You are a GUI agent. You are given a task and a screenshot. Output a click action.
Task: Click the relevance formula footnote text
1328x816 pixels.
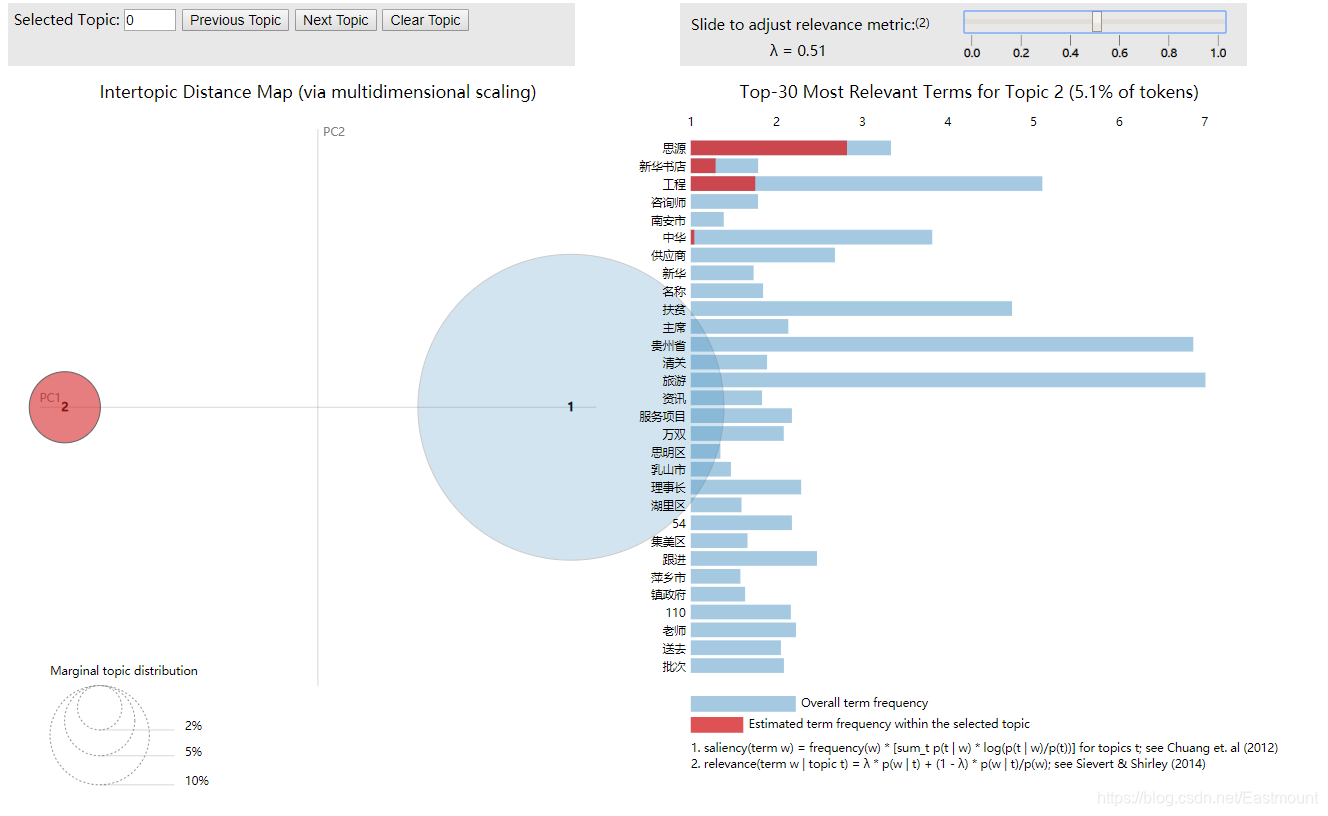pyautogui.click(x=948, y=764)
